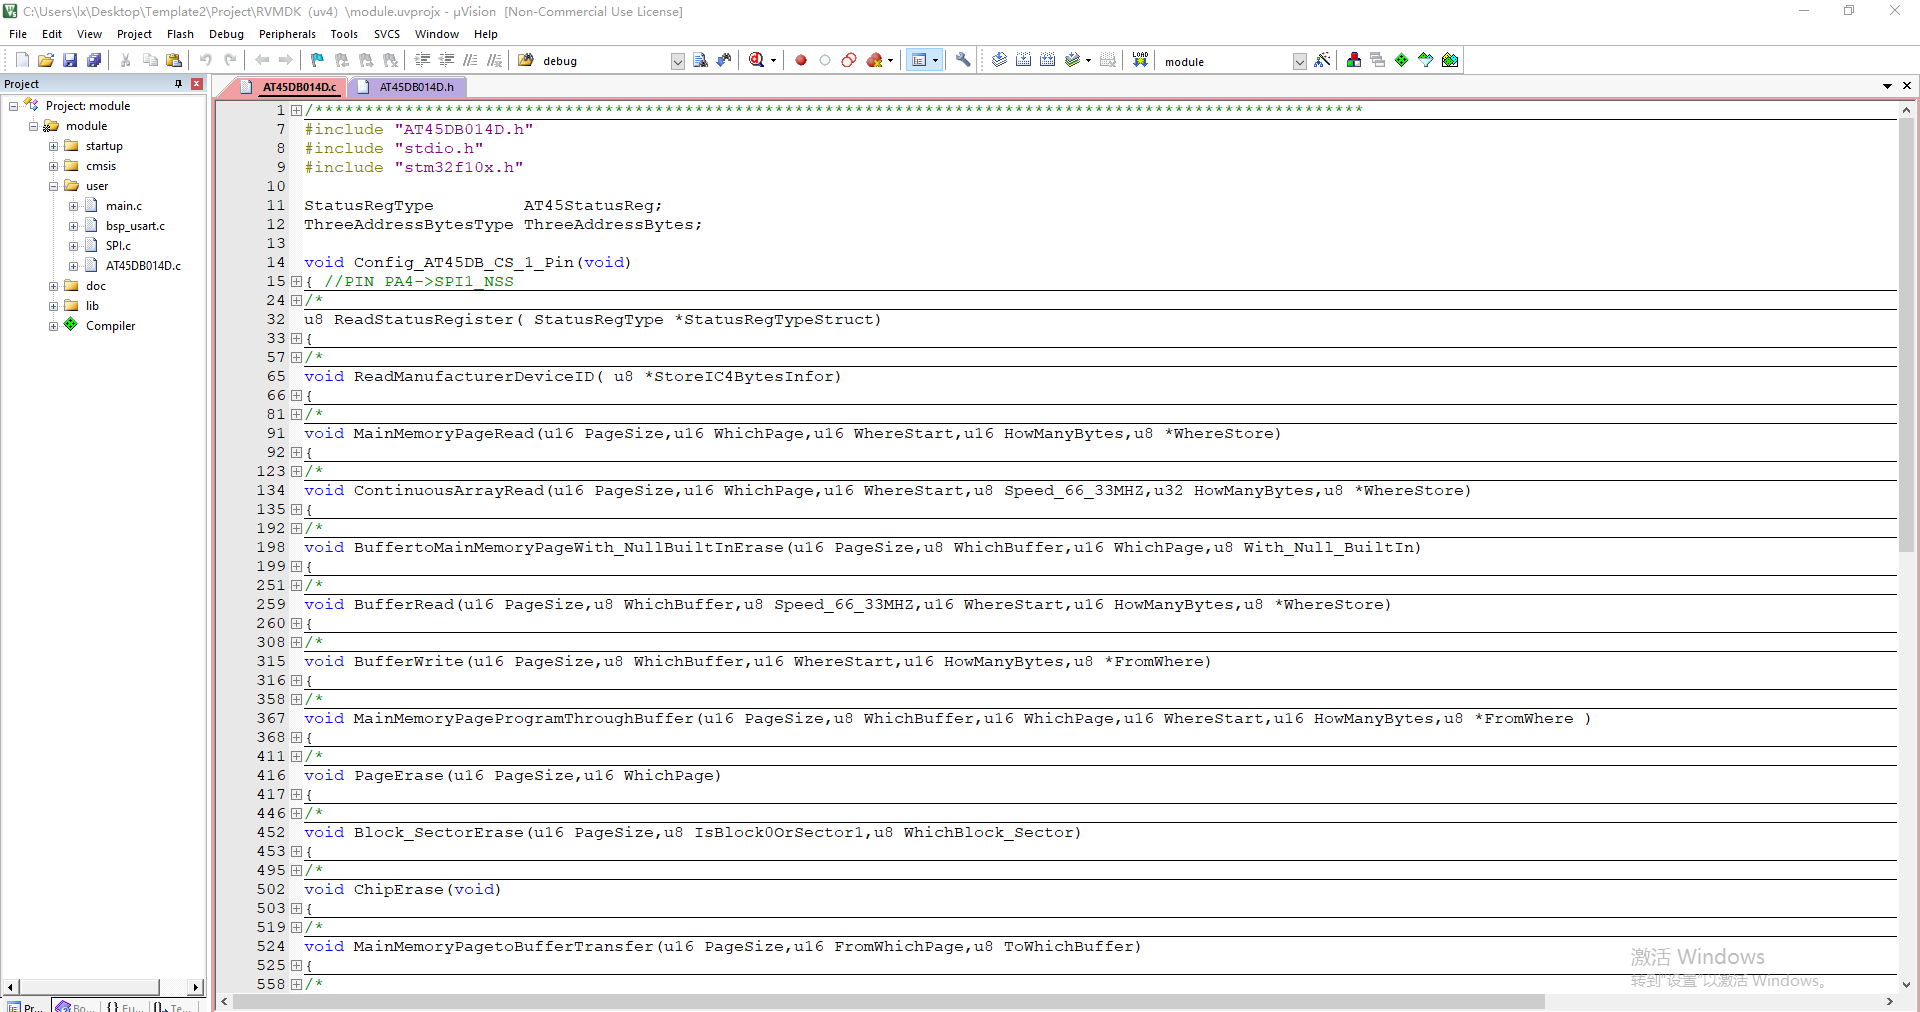Open the SVCS menu
1920x1012 pixels.
[387, 34]
